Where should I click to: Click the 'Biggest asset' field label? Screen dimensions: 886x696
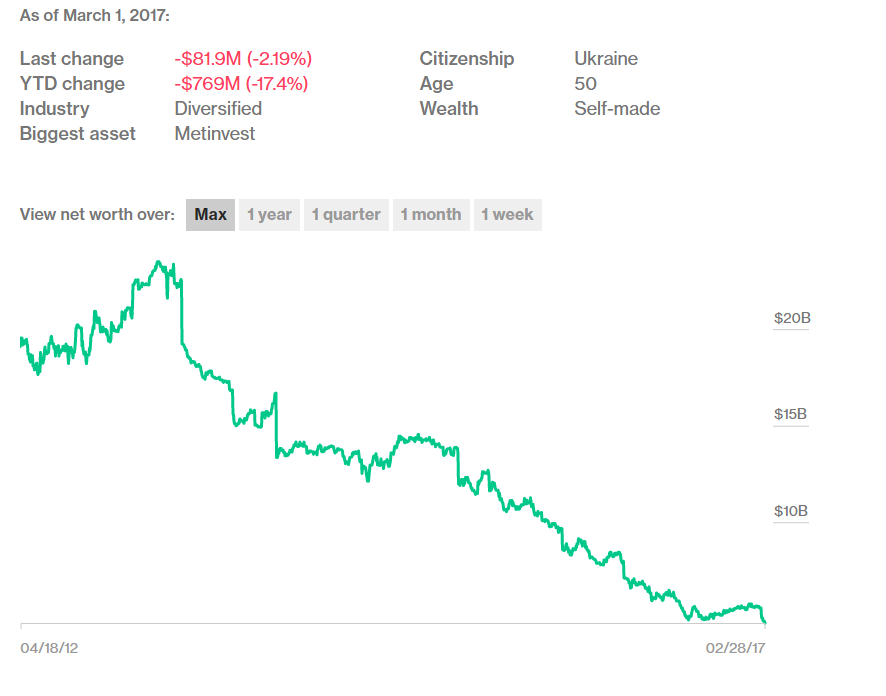coord(78,134)
